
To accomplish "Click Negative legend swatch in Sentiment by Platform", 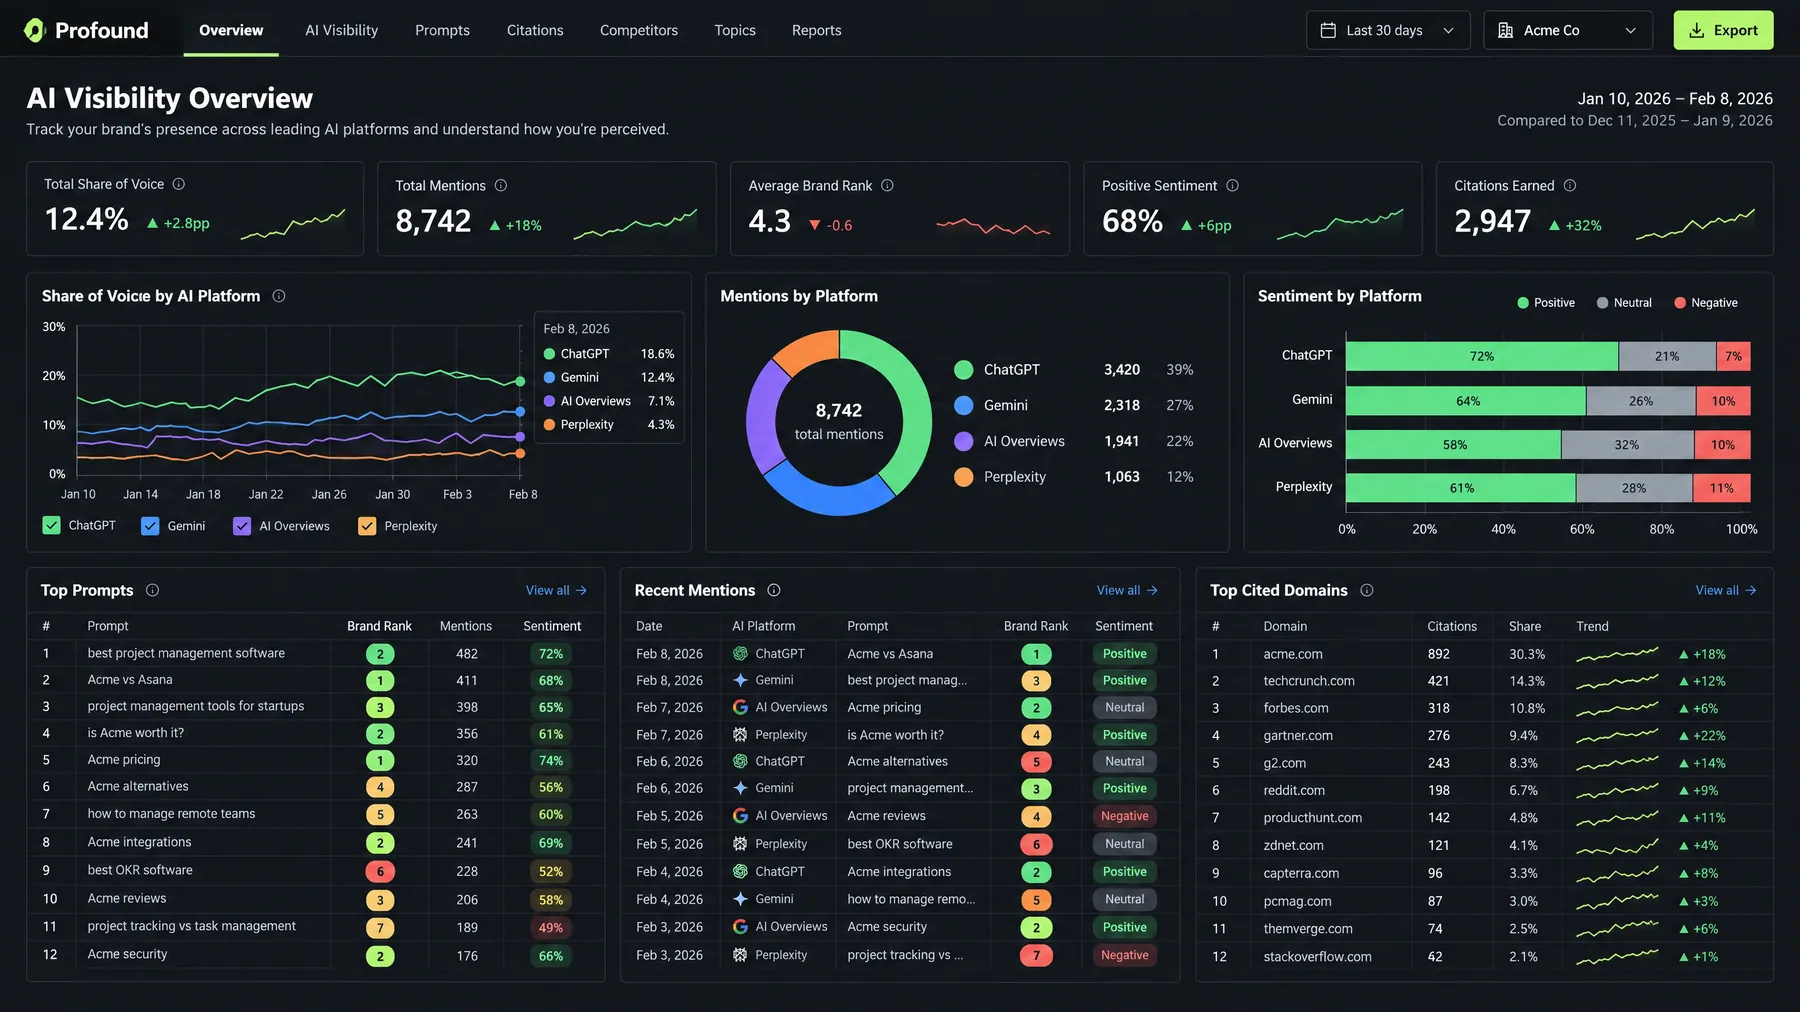I will (x=1680, y=303).
